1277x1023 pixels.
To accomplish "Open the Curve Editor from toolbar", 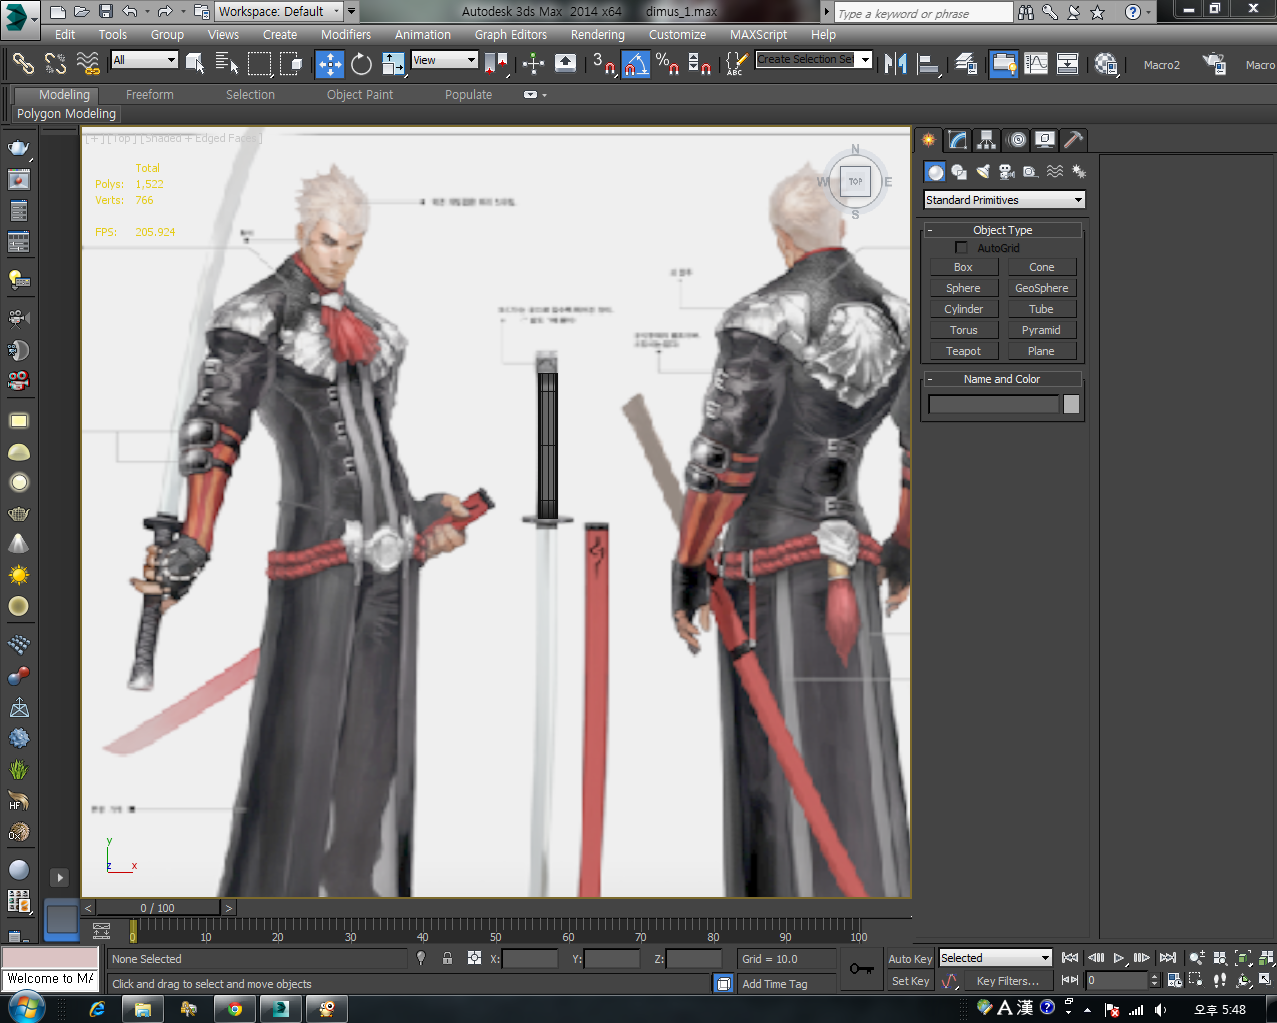I will (1036, 64).
